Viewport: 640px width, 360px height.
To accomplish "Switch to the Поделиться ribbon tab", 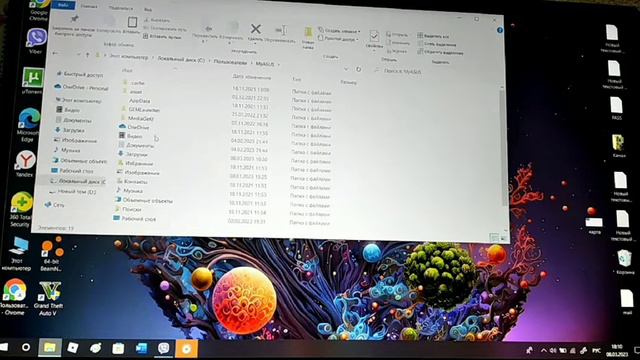I will (x=120, y=8).
